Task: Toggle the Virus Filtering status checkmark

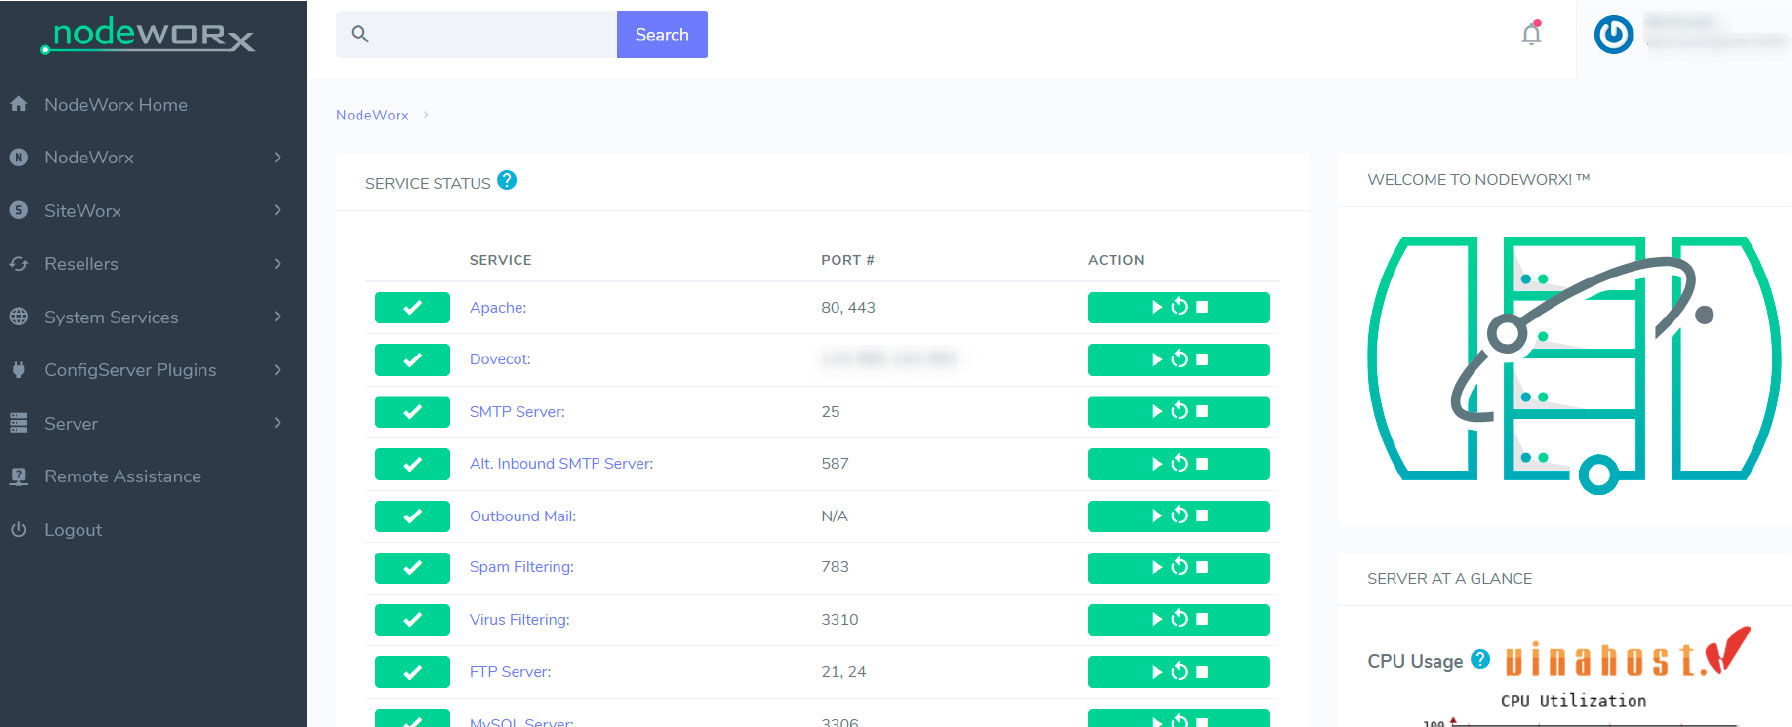Action: [x=412, y=620]
